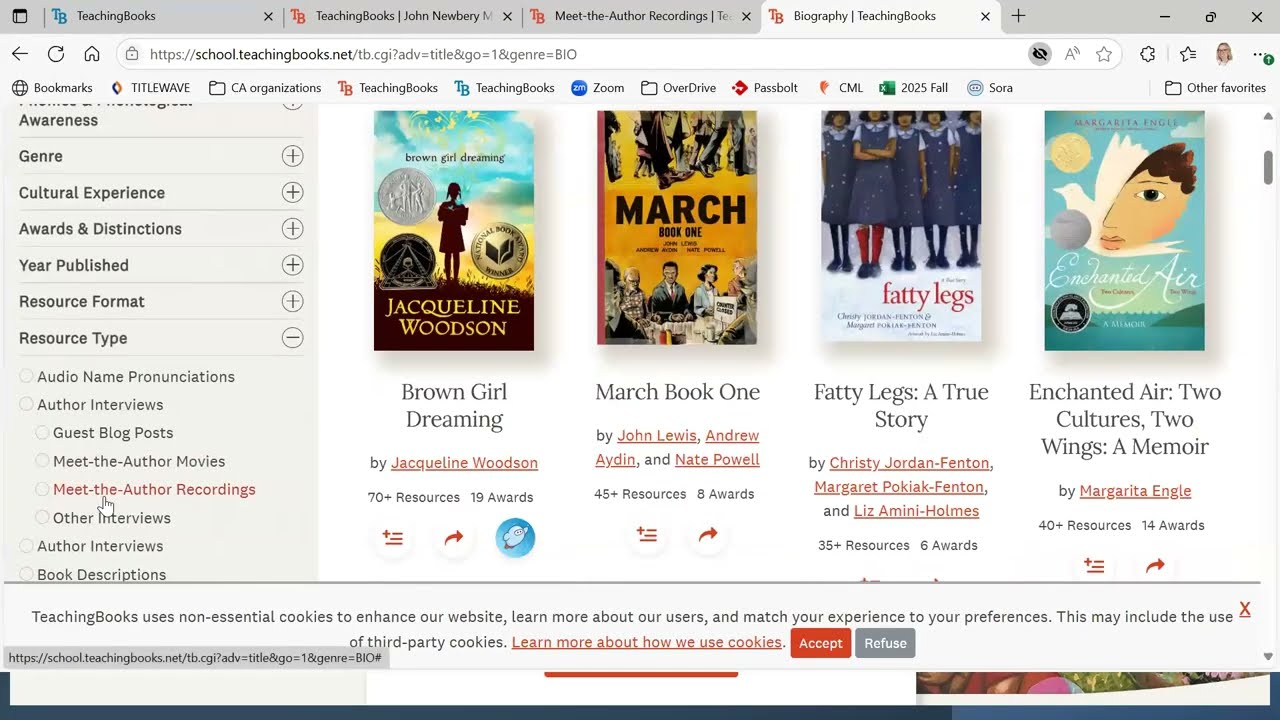
Task: Open the browser home page
Action: tap(92, 54)
